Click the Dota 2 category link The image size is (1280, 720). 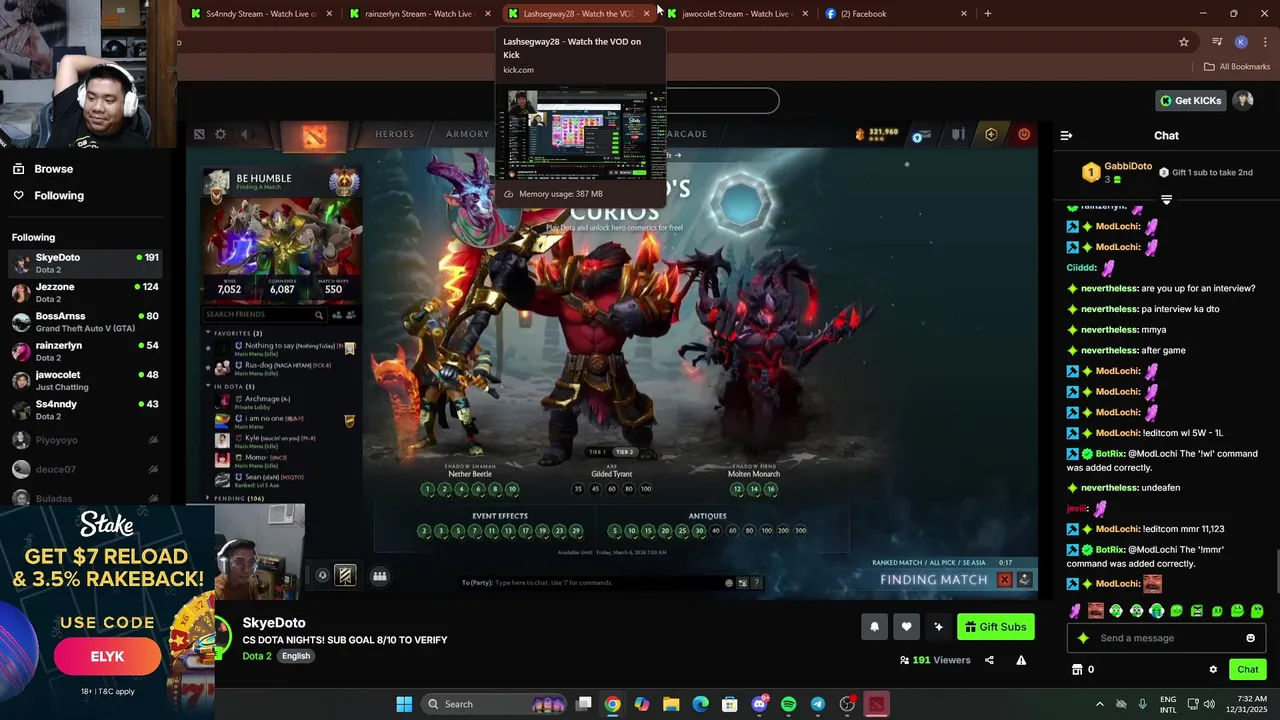pos(256,656)
